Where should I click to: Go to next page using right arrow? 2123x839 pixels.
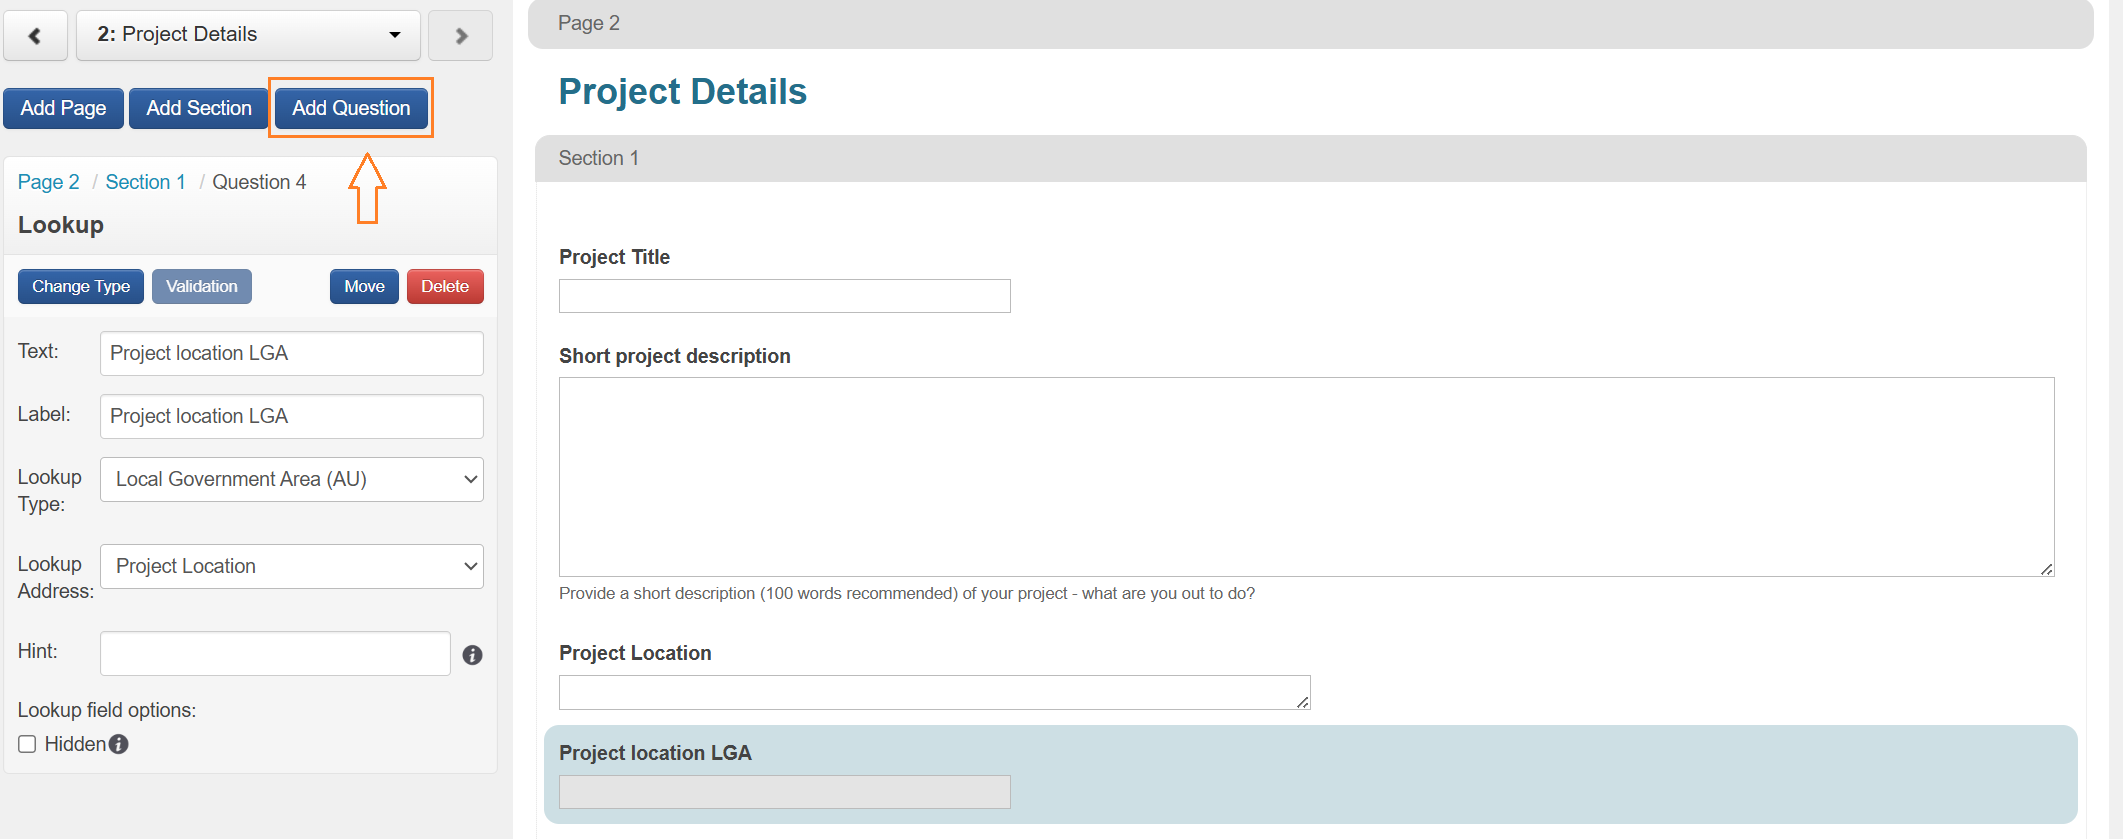pos(460,36)
